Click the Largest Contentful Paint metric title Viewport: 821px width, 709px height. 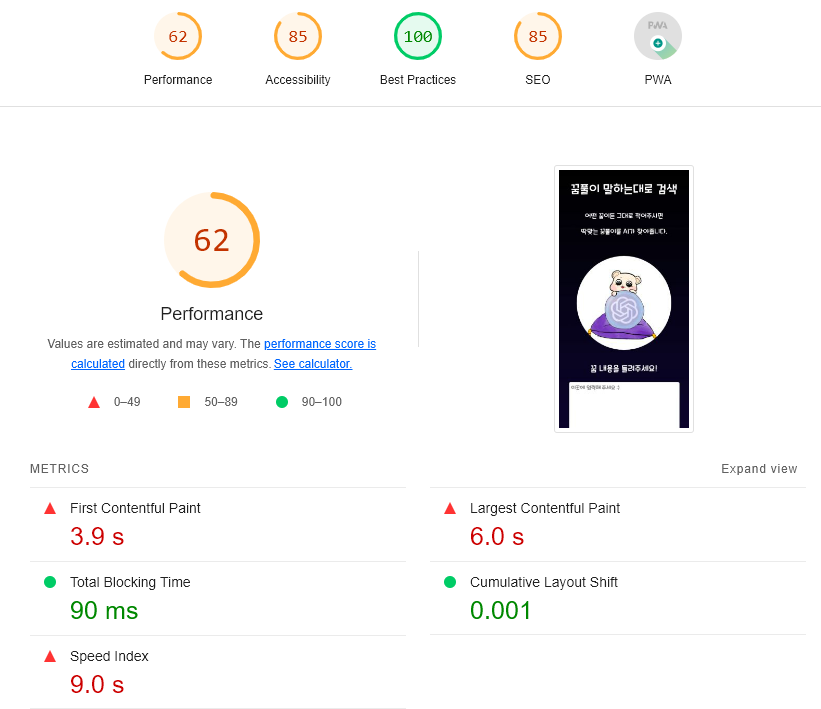click(x=545, y=508)
